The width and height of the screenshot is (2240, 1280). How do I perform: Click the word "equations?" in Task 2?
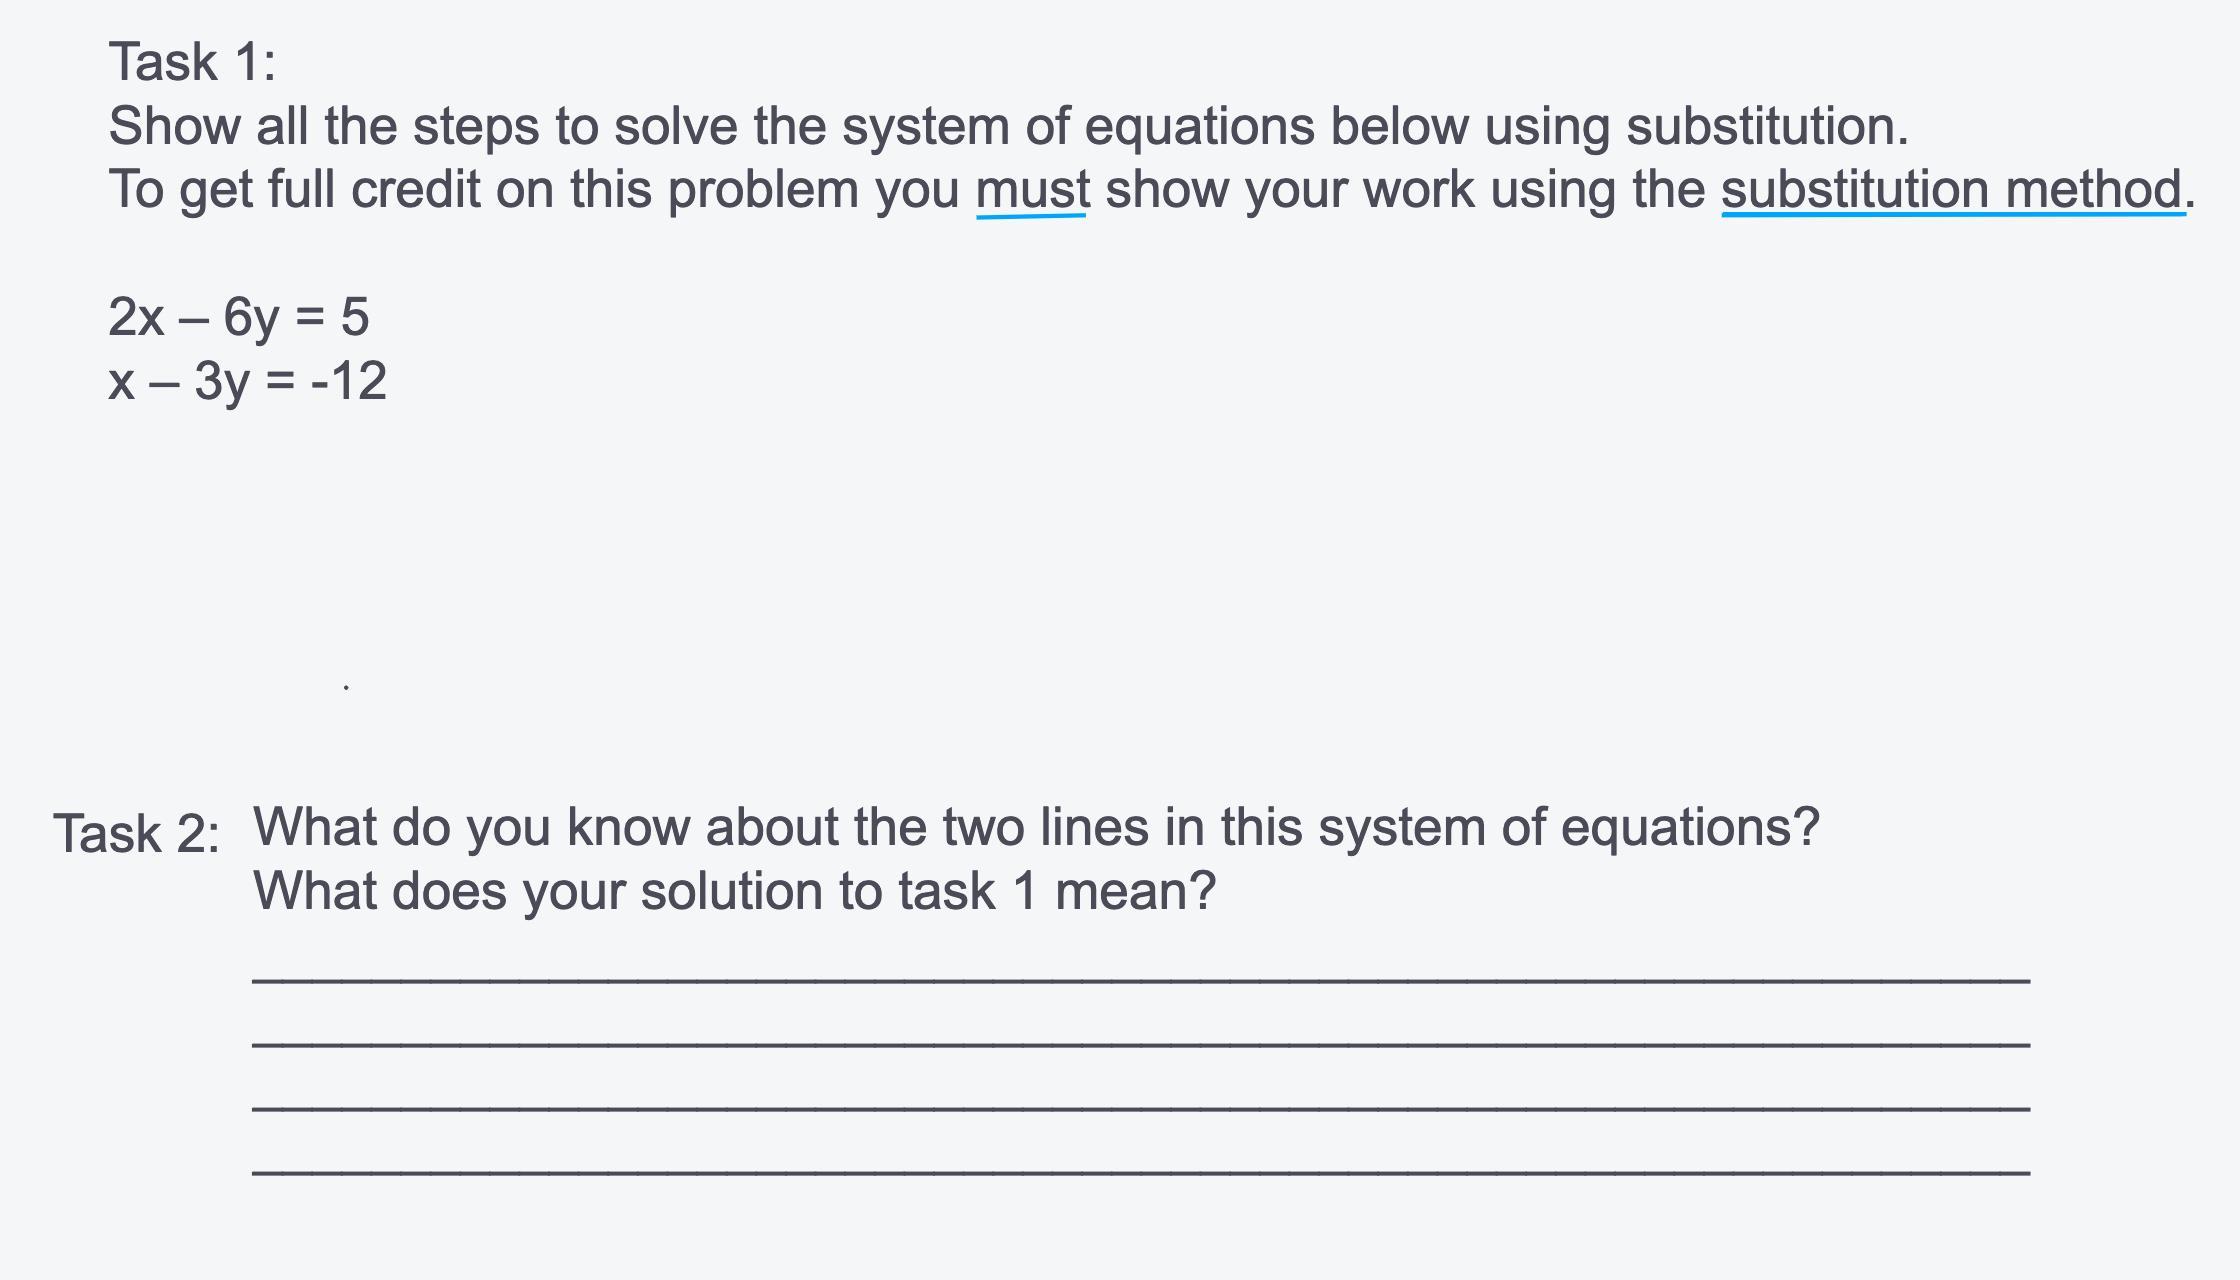1690,829
